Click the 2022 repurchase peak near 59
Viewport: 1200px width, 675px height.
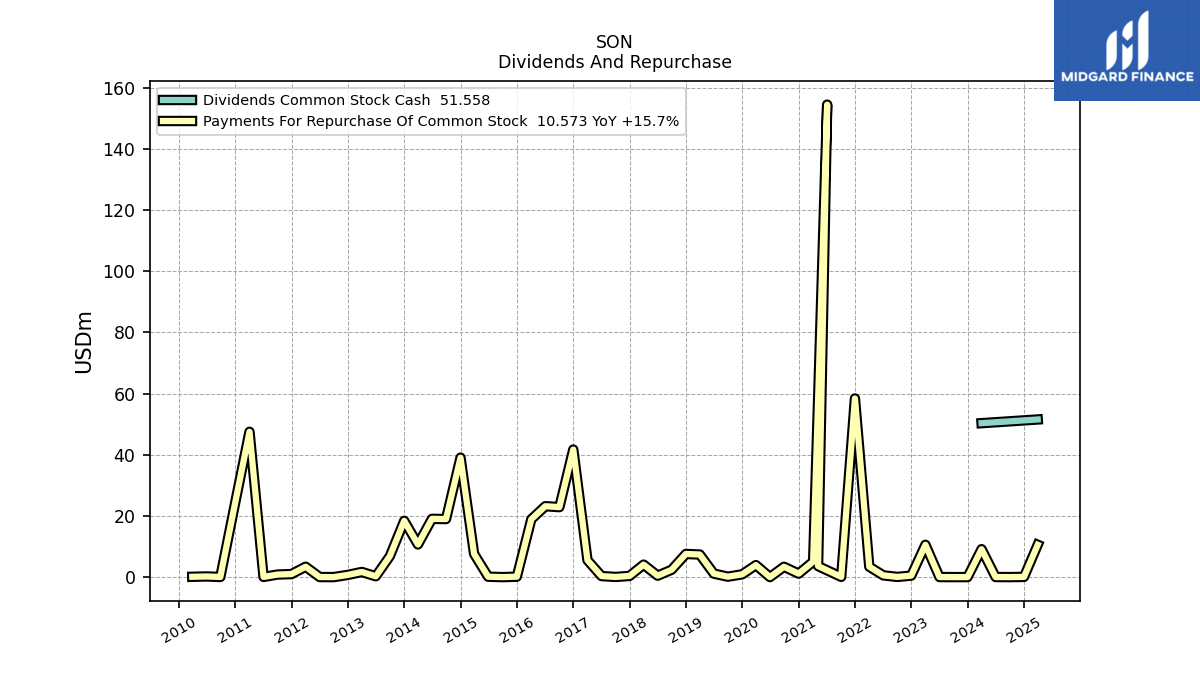click(855, 398)
